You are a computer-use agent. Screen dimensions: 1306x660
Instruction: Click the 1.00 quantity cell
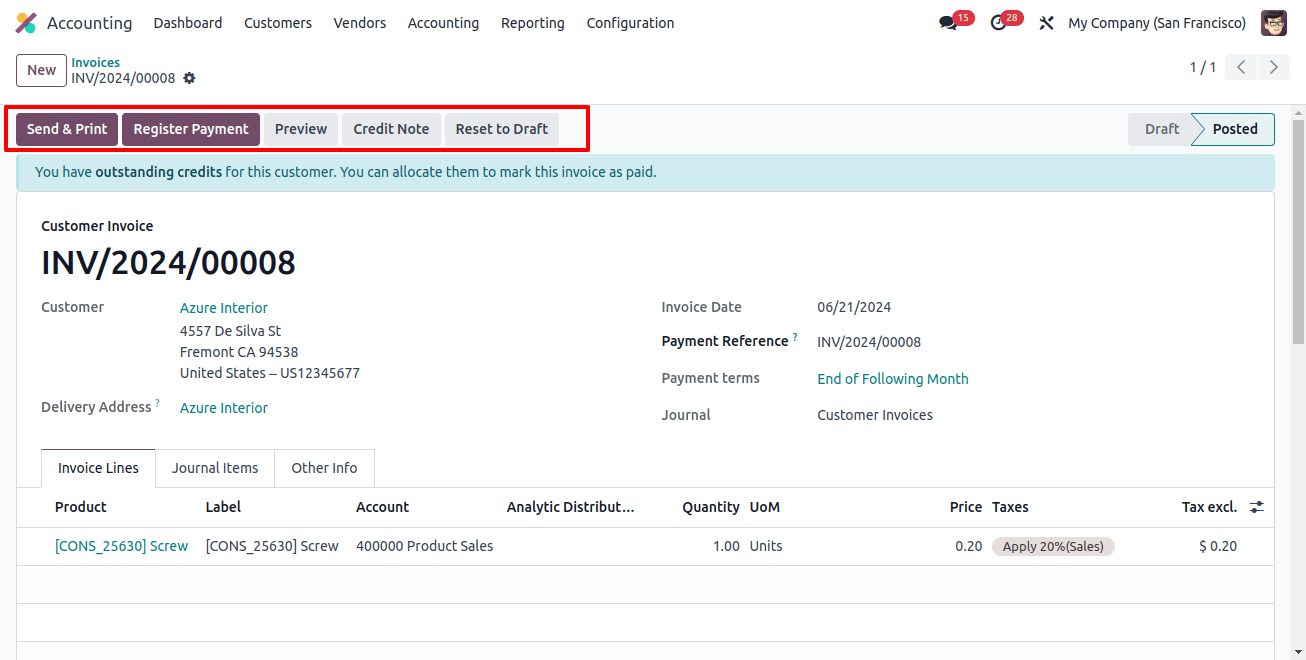pos(726,546)
